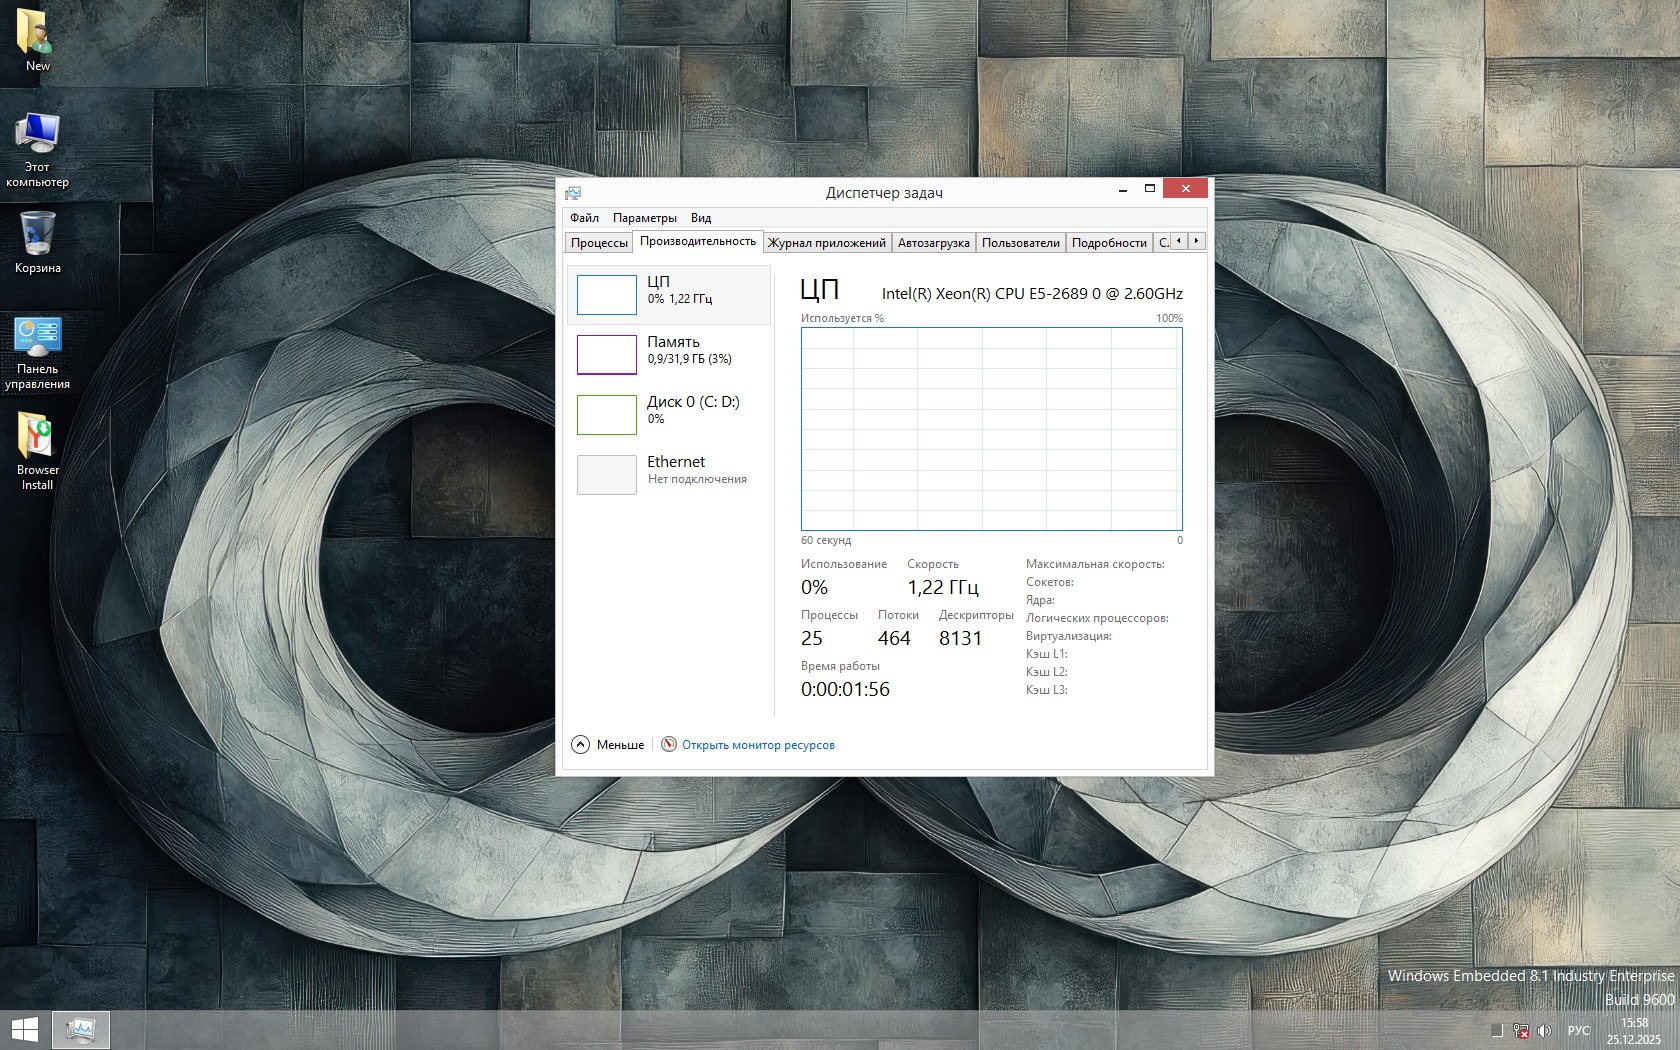Switch to the Журнал приложений tab
Image resolution: width=1680 pixels, height=1050 pixels.
826,243
